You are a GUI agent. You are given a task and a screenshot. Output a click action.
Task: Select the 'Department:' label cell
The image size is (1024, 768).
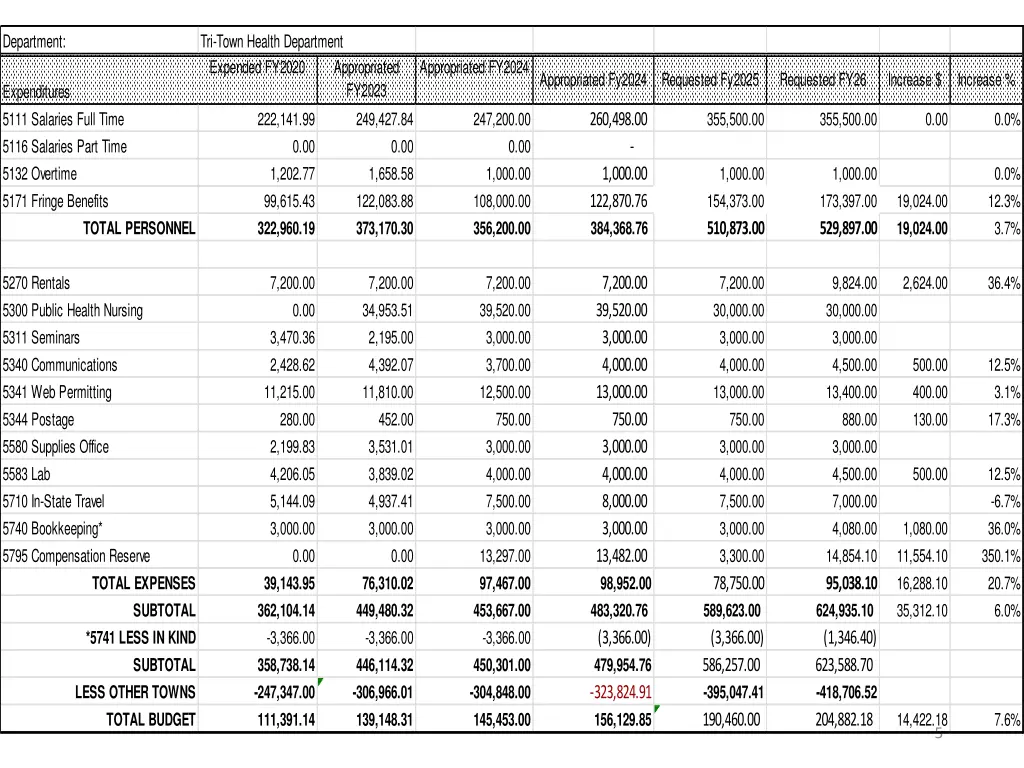click(34, 42)
